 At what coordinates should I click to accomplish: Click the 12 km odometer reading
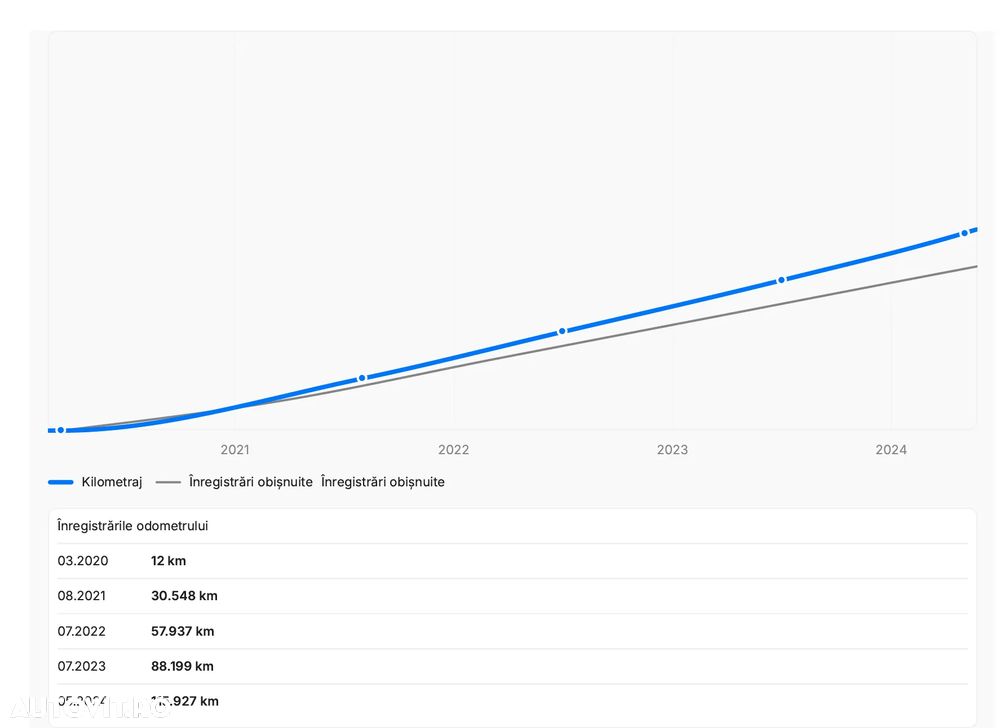coord(168,561)
